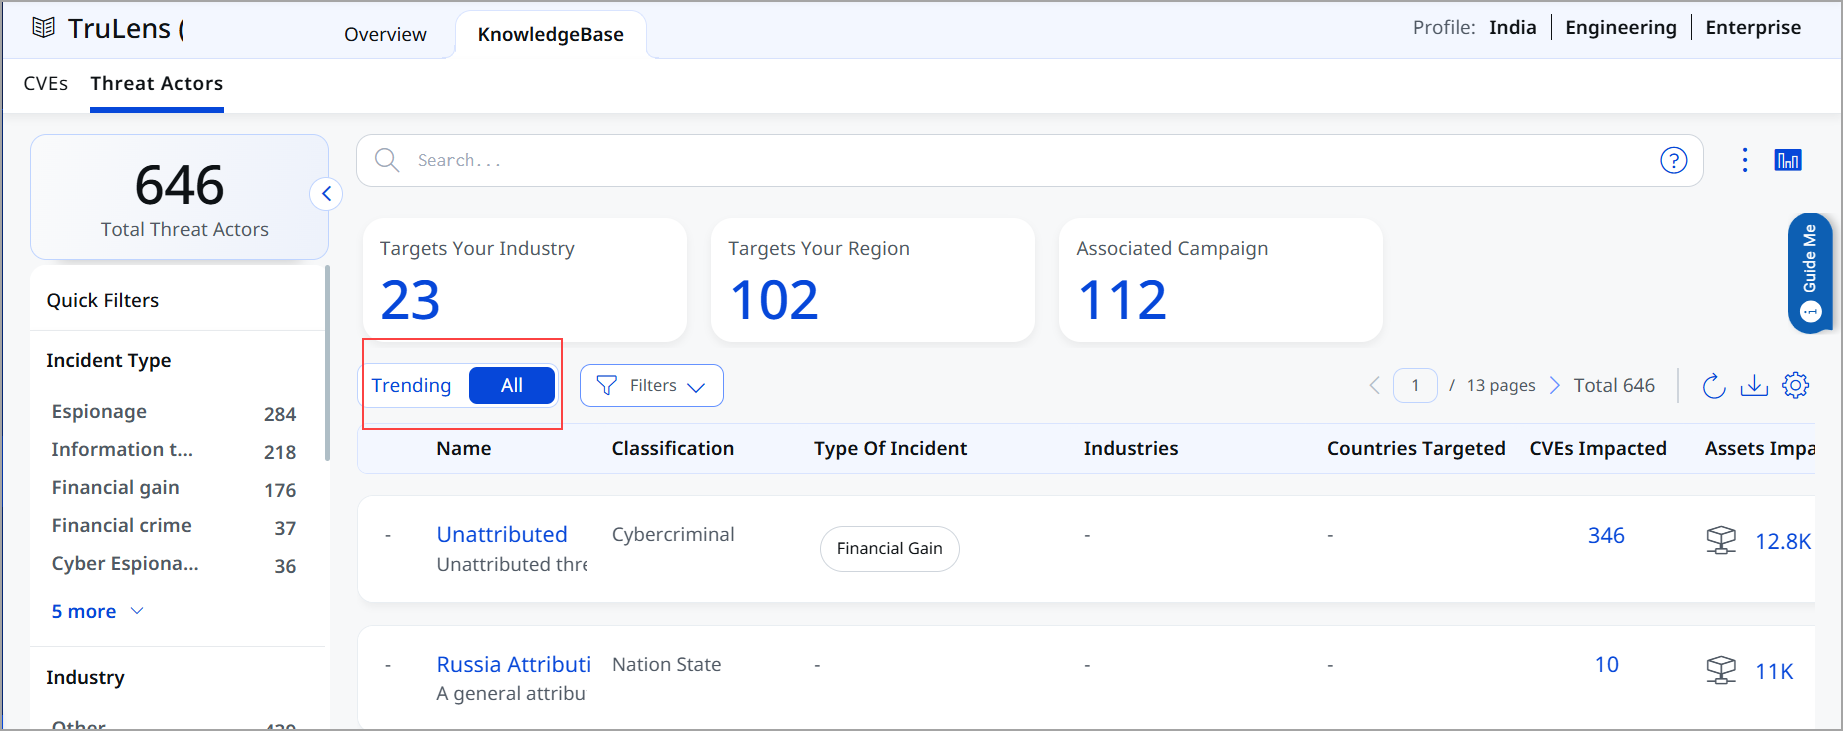Click the 11K assets impacted value

coord(1774,671)
